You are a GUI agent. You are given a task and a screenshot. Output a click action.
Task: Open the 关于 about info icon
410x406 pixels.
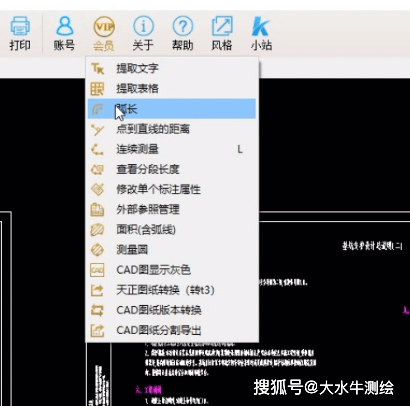click(143, 26)
